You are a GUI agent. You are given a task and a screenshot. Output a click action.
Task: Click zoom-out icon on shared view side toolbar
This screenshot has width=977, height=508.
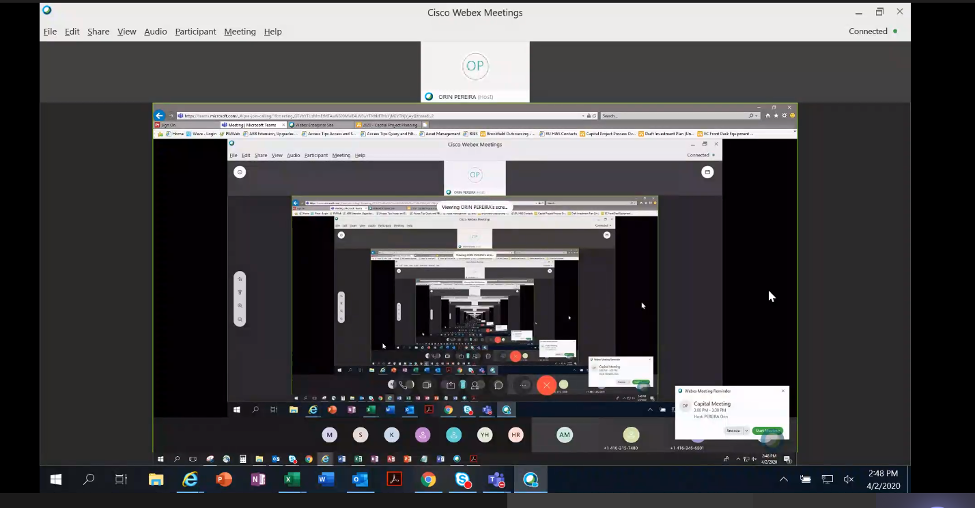pos(240,319)
